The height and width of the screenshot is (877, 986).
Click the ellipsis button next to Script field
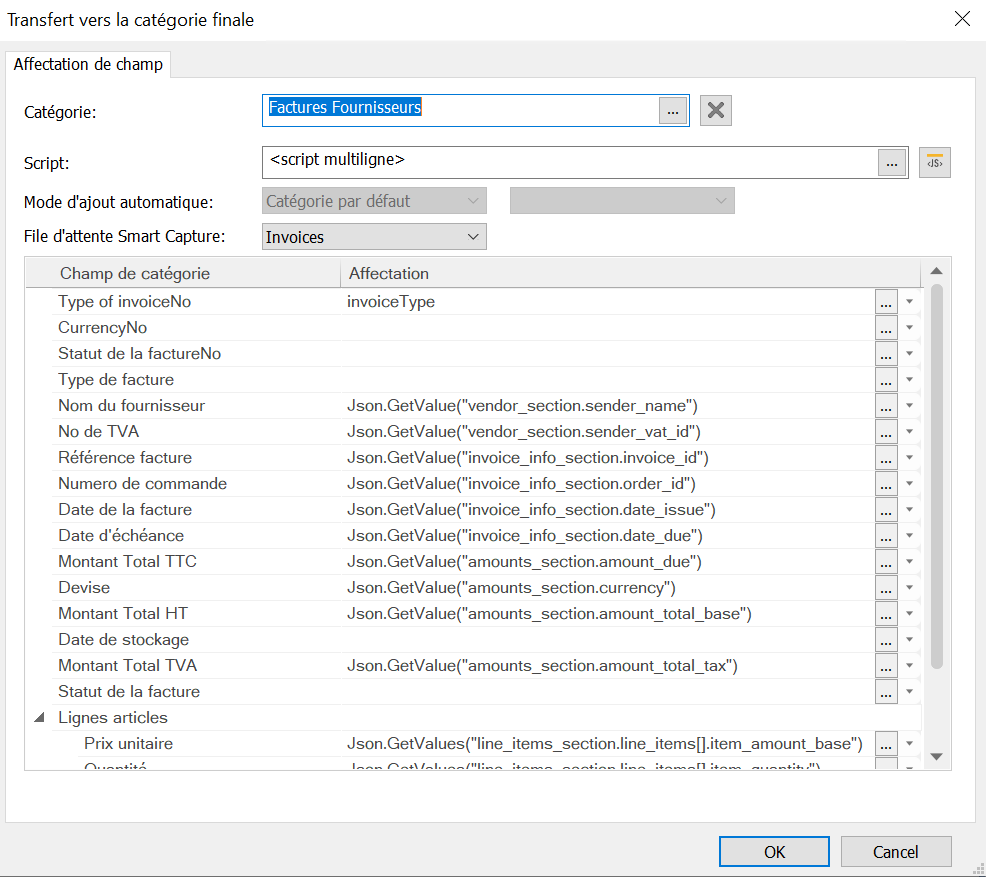pyautogui.click(x=892, y=162)
